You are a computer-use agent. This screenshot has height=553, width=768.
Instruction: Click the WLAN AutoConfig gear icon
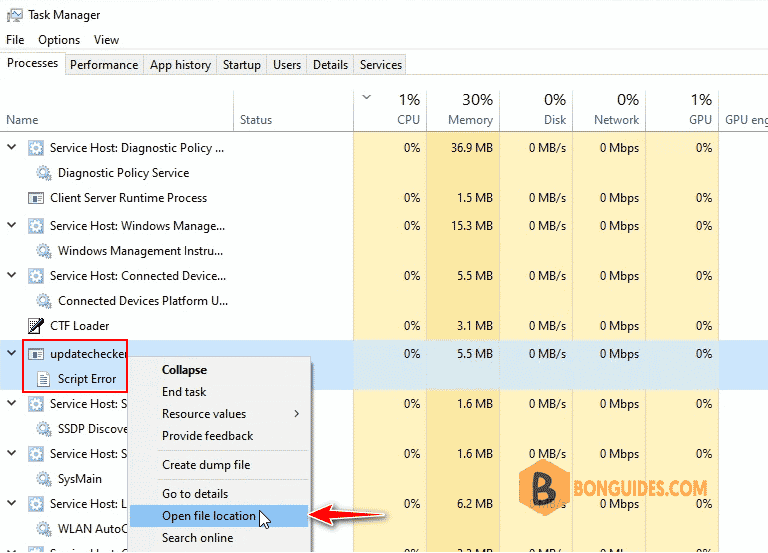[44, 529]
